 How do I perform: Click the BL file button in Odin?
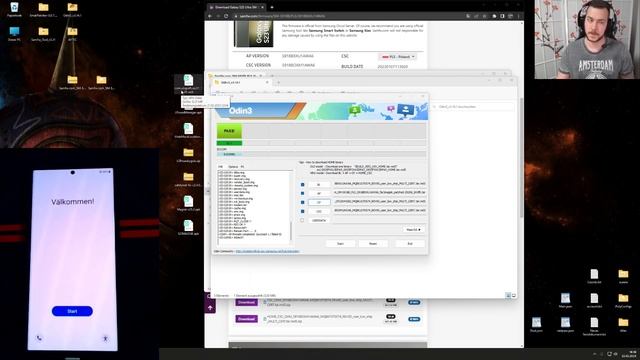point(319,184)
